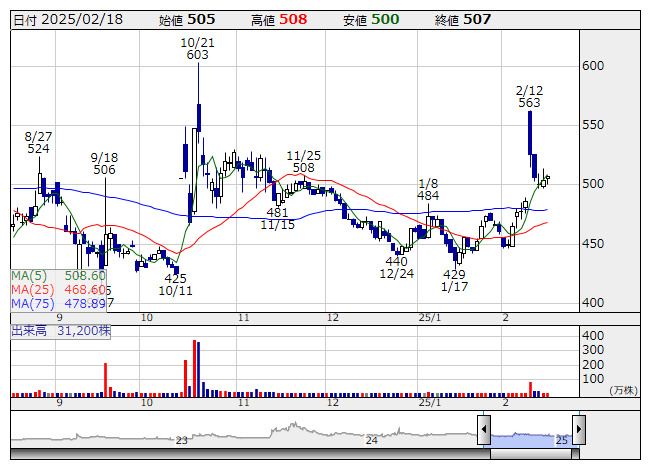
Task: Click the range navigator left handle arrow
Action: [x=484, y=429]
